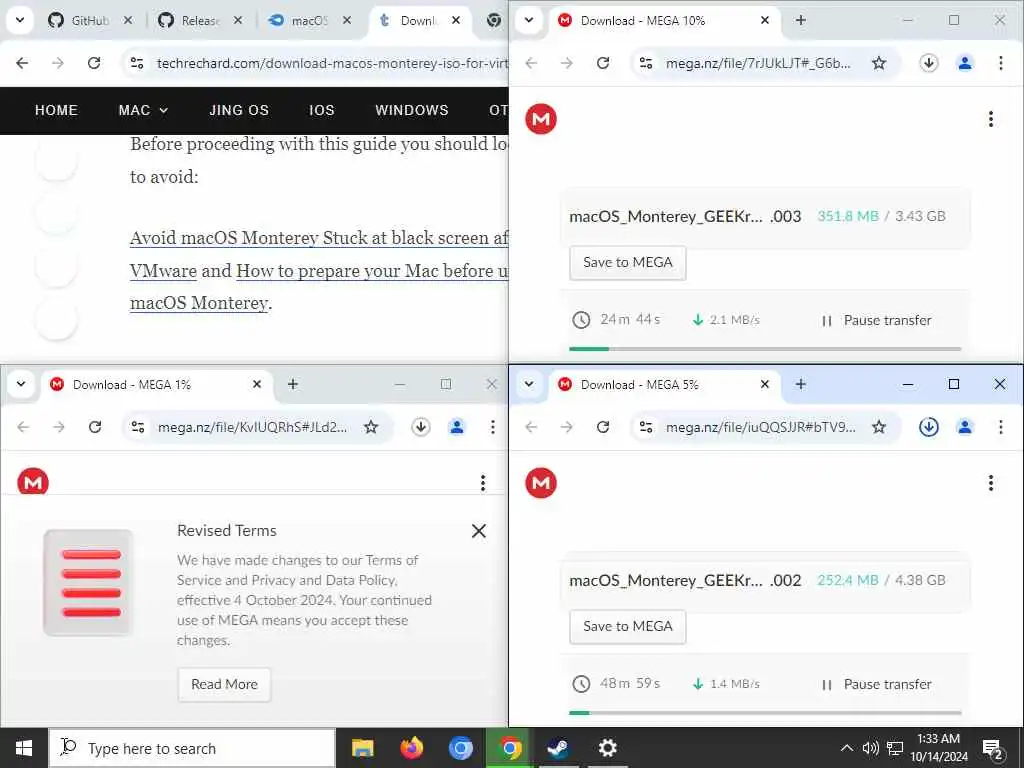The width and height of the screenshot is (1024, 768).
Task: Open the Avoid macOS Monterey Stuck link
Action: click(319, 238)
